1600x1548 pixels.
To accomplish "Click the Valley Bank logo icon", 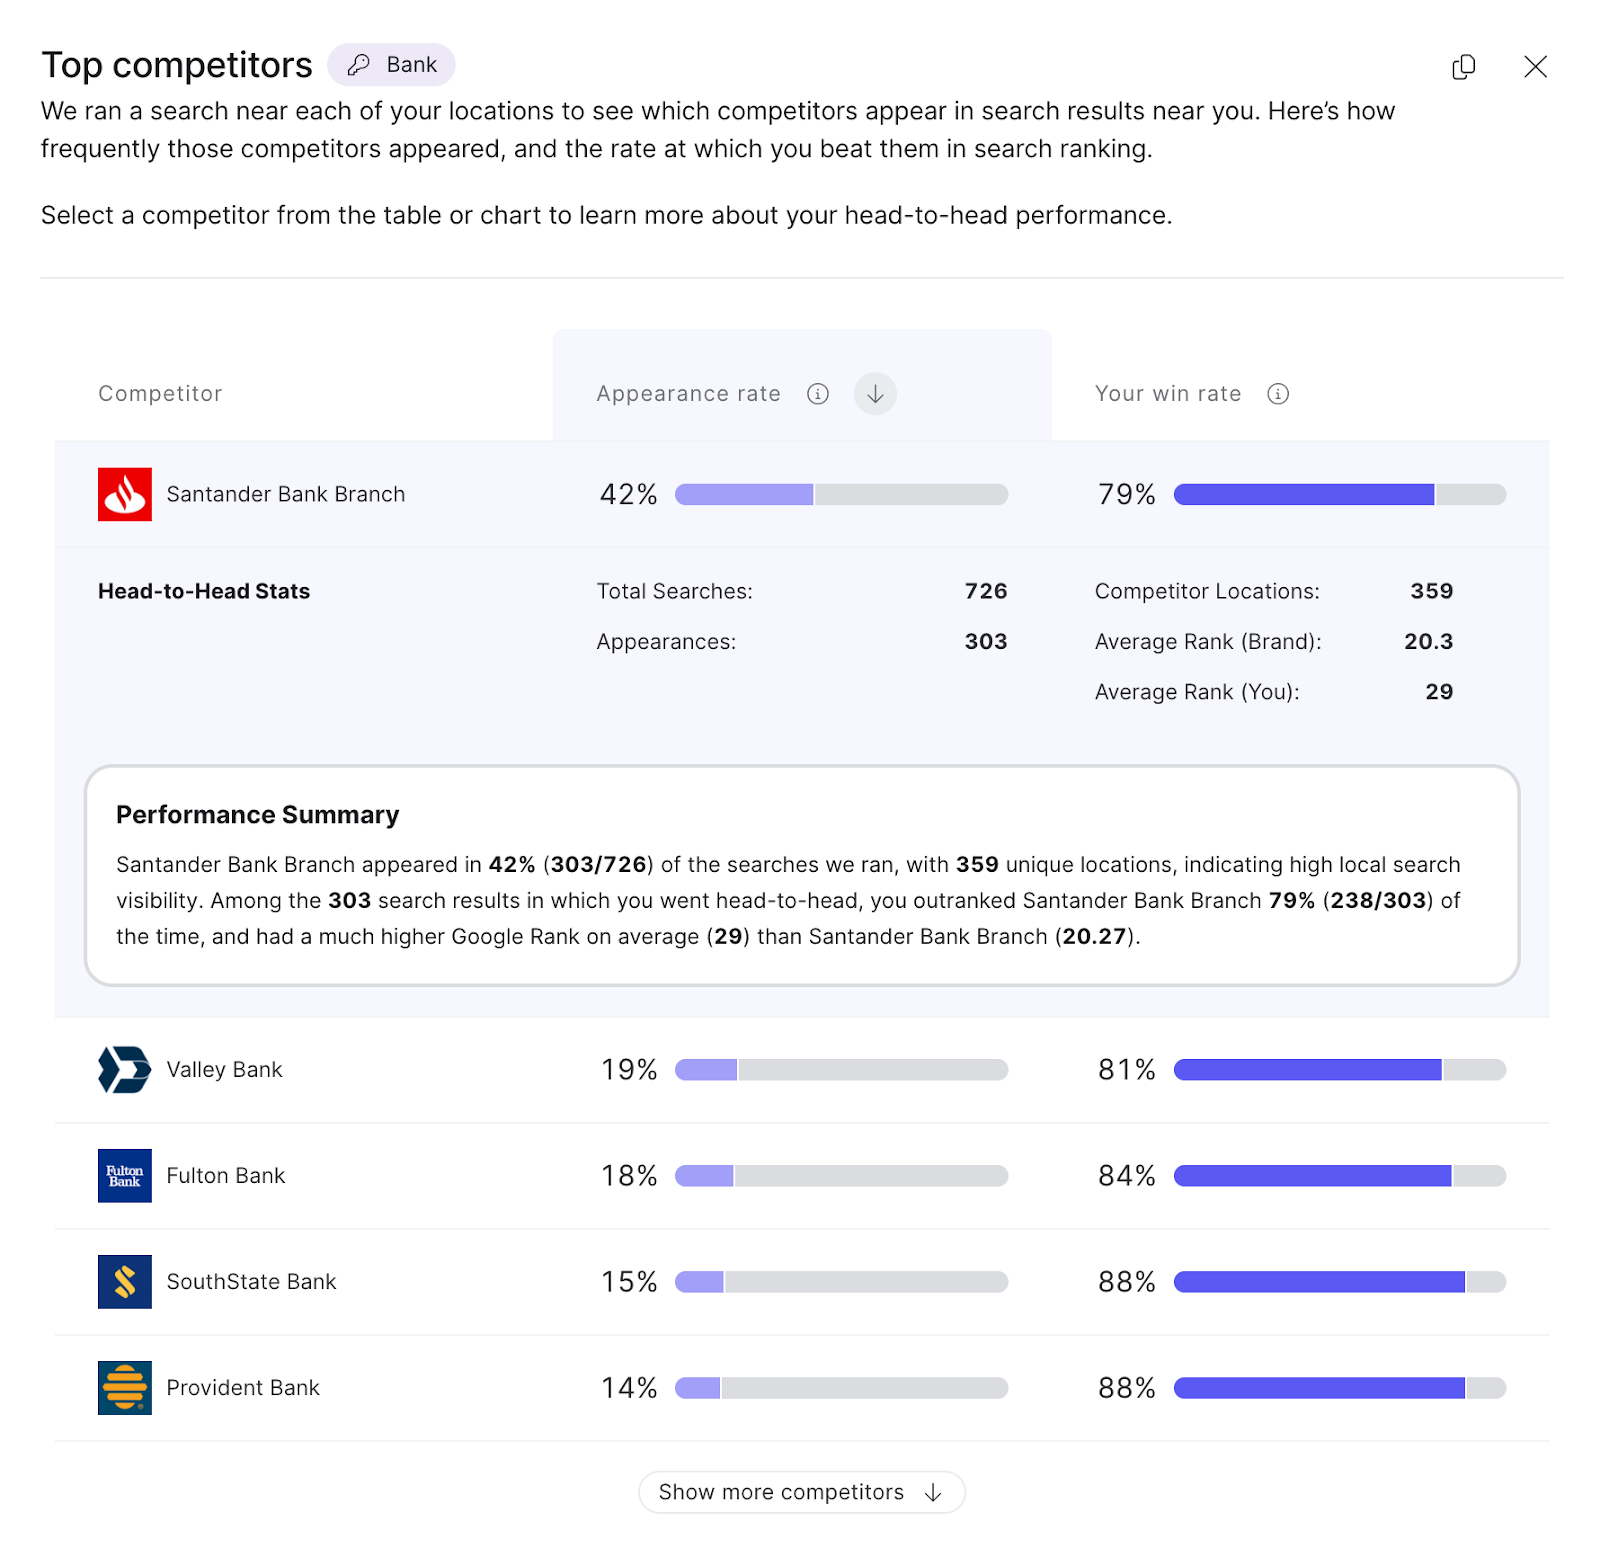I will point(125,1070).
